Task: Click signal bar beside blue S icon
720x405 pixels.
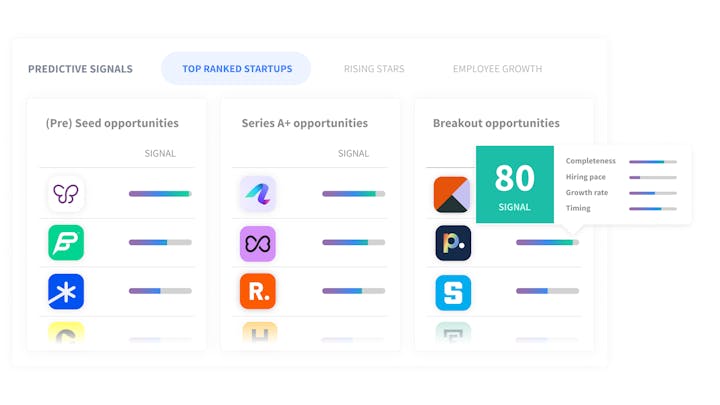Action: (547, 291)
